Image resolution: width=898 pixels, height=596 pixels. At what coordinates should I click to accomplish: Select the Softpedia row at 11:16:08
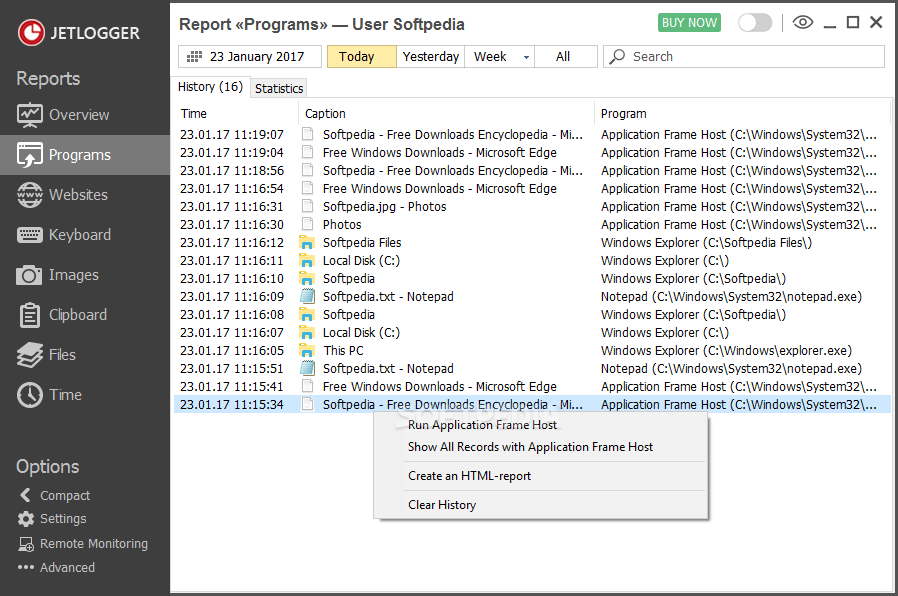(532, 315)
